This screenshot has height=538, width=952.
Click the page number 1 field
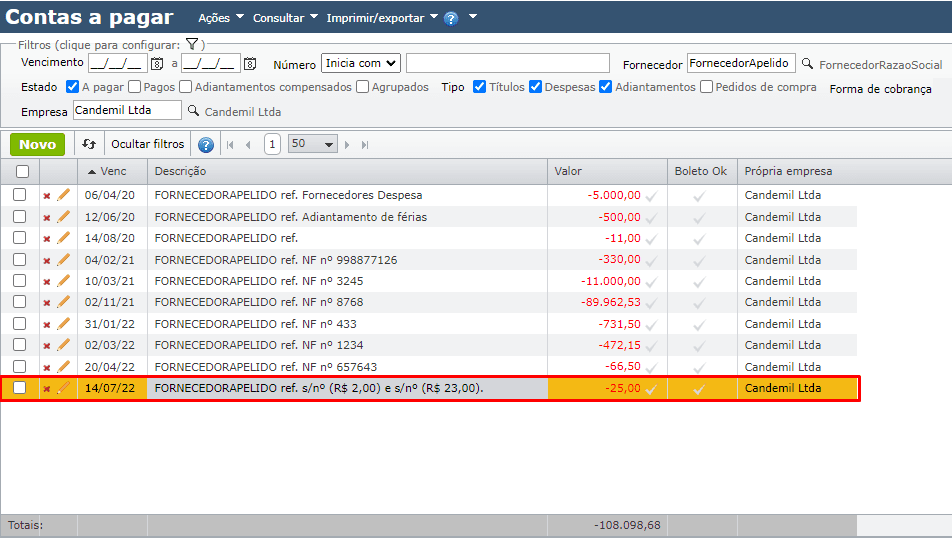(x=272, y=144)
